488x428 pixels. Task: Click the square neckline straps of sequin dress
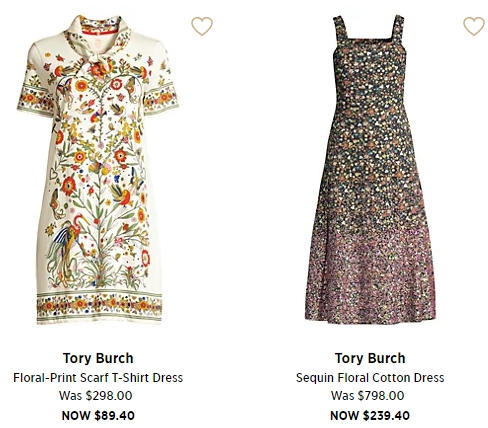pos(368,28)
